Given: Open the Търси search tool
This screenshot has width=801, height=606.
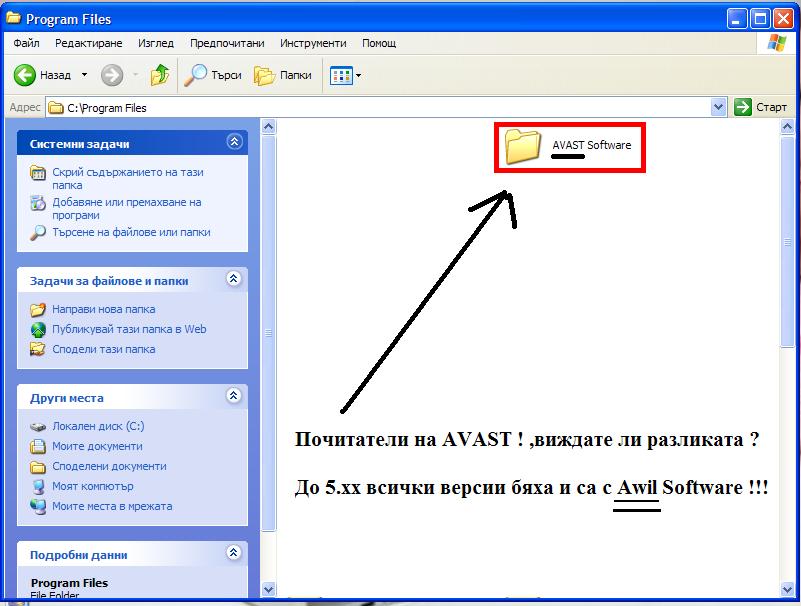Looking at the screenshot, I should [x=213, y=75].
